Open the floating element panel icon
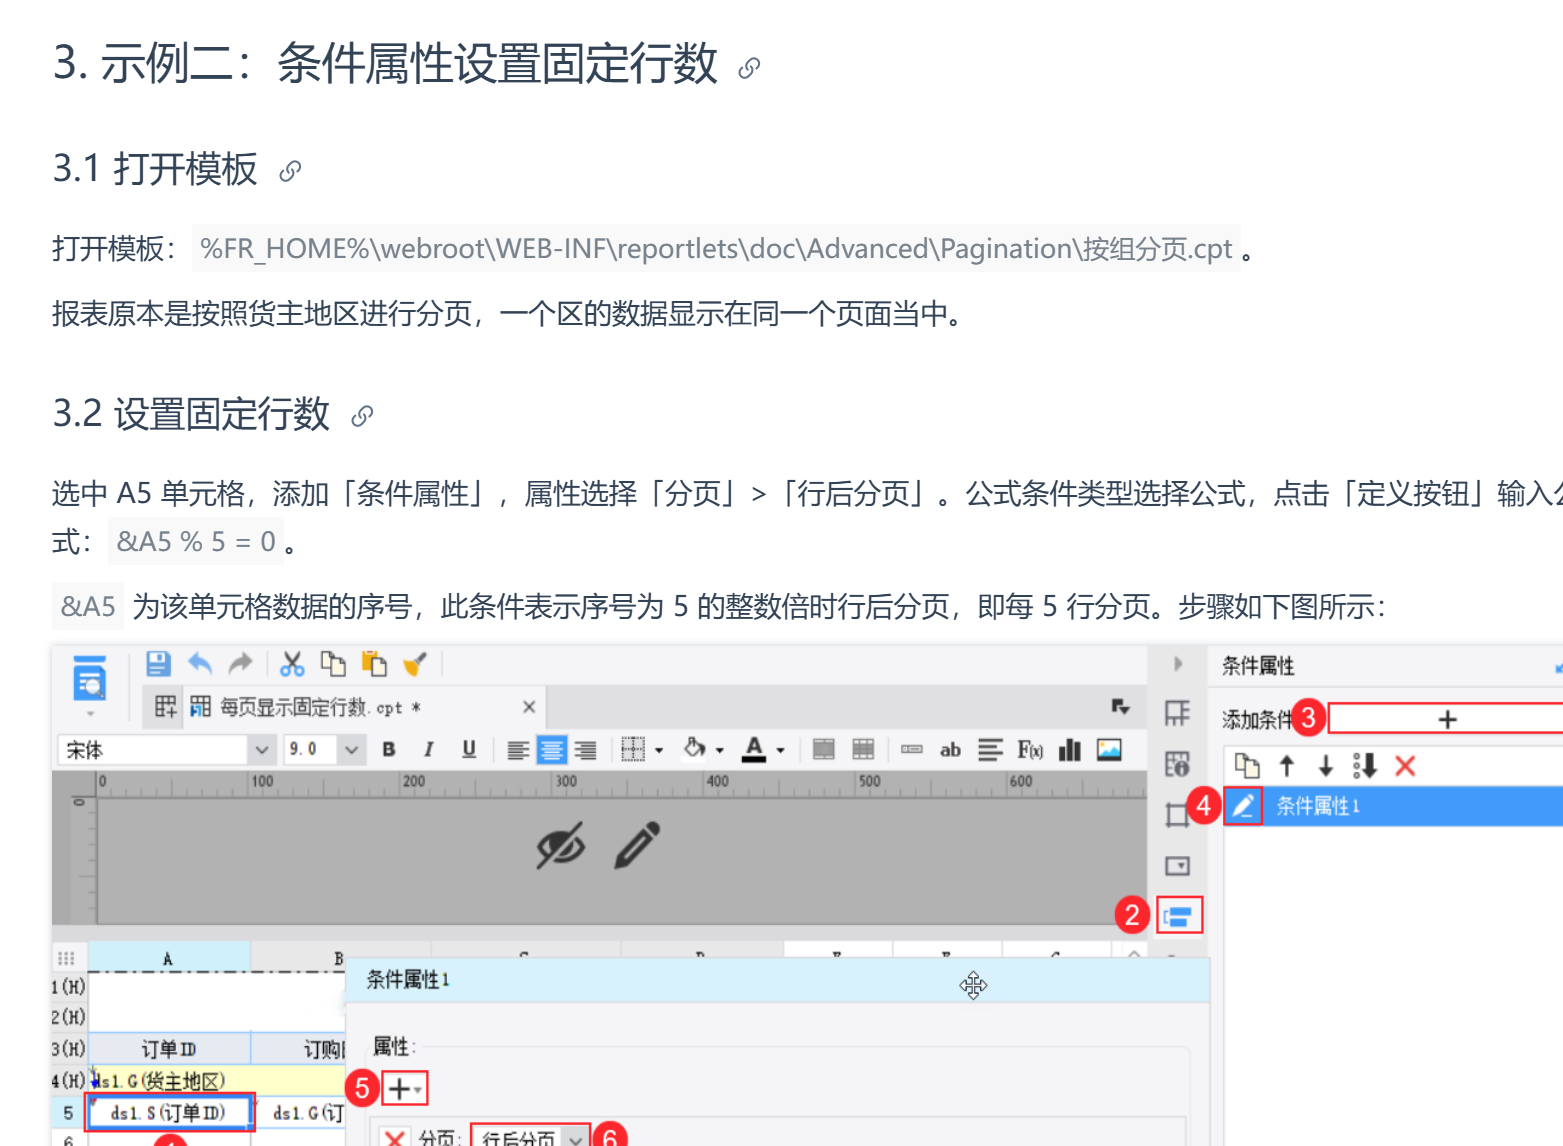The width and height of the screenshot is (1563, 1146). pyautogui.click(x=1177, y=815)
